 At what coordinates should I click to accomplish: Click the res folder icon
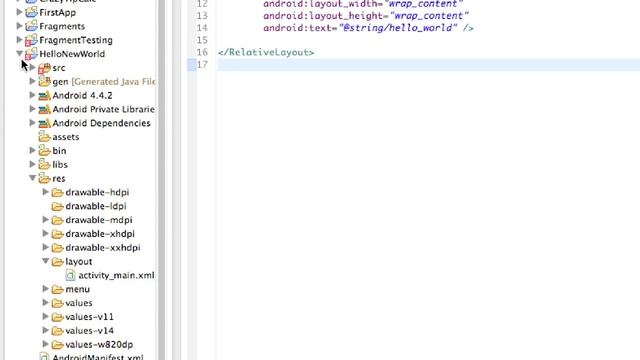44,178
